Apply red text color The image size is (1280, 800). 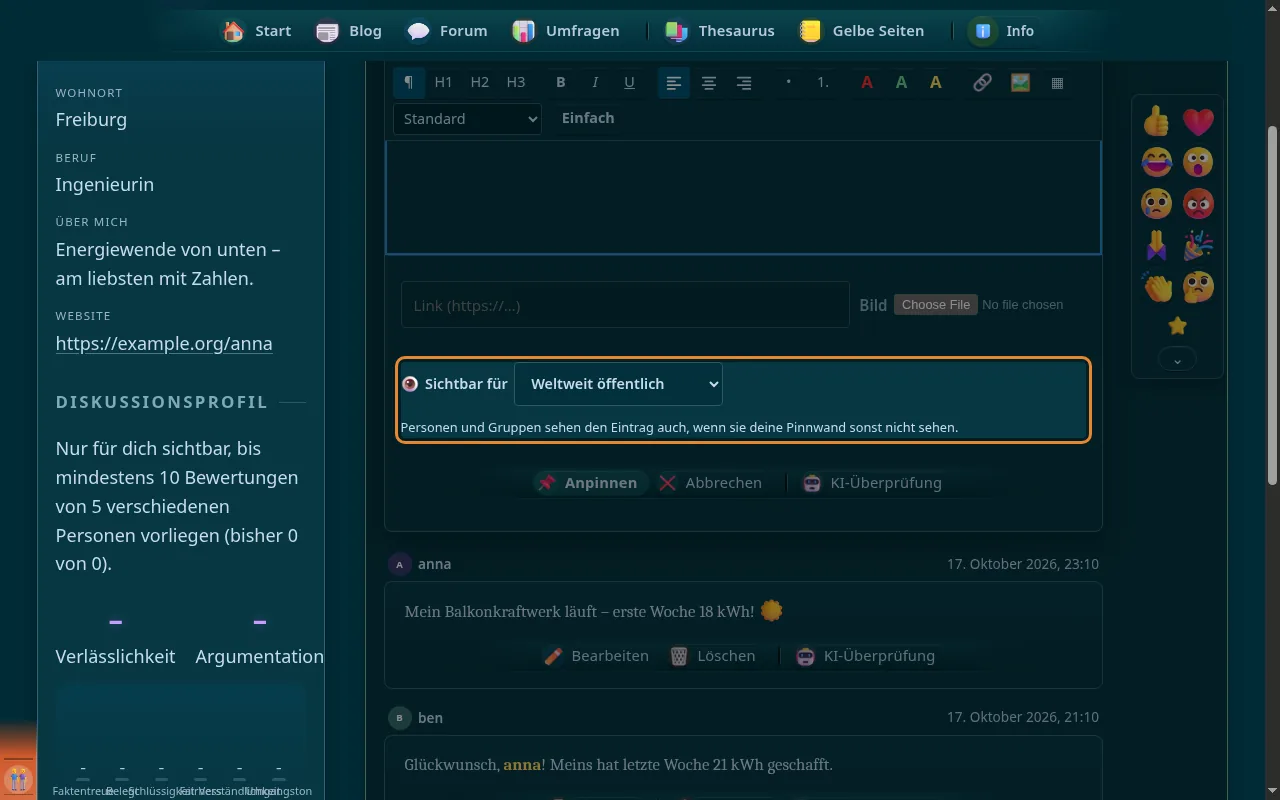[x=867, y=83]
